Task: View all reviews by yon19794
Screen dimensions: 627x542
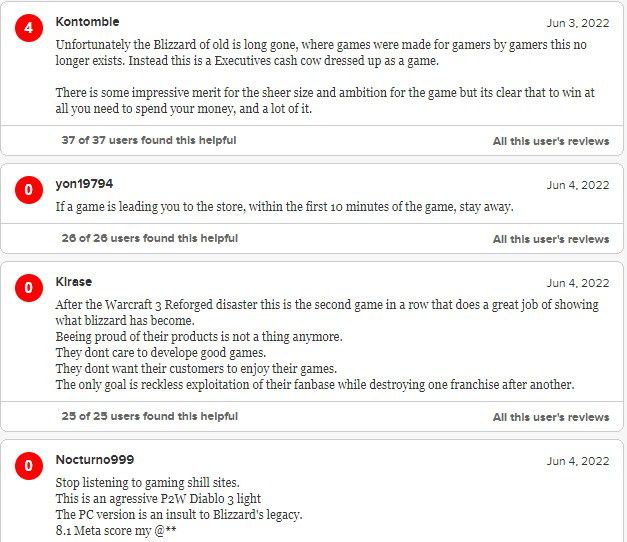Action: tap(551, 239)
